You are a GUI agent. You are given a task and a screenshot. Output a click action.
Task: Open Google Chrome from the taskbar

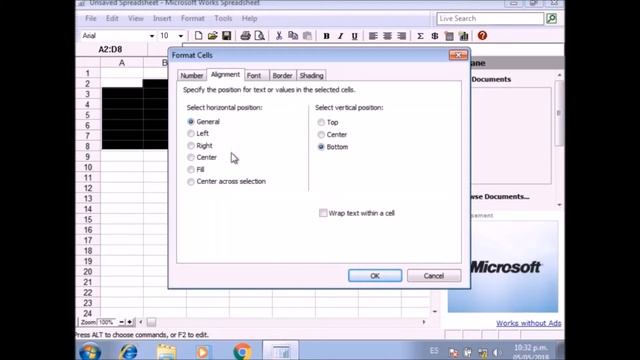click(x=242, y=351)
